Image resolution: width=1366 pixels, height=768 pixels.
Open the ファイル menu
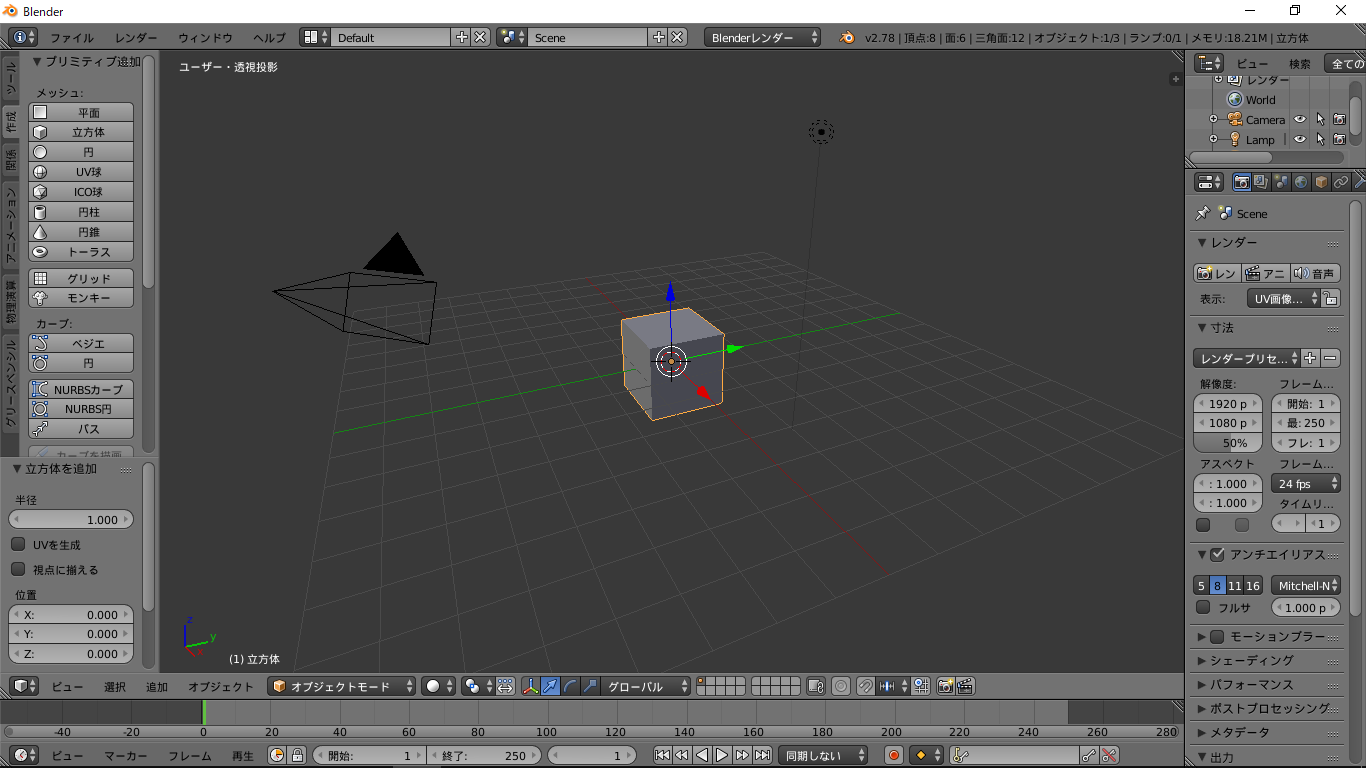tap(72, 37)
